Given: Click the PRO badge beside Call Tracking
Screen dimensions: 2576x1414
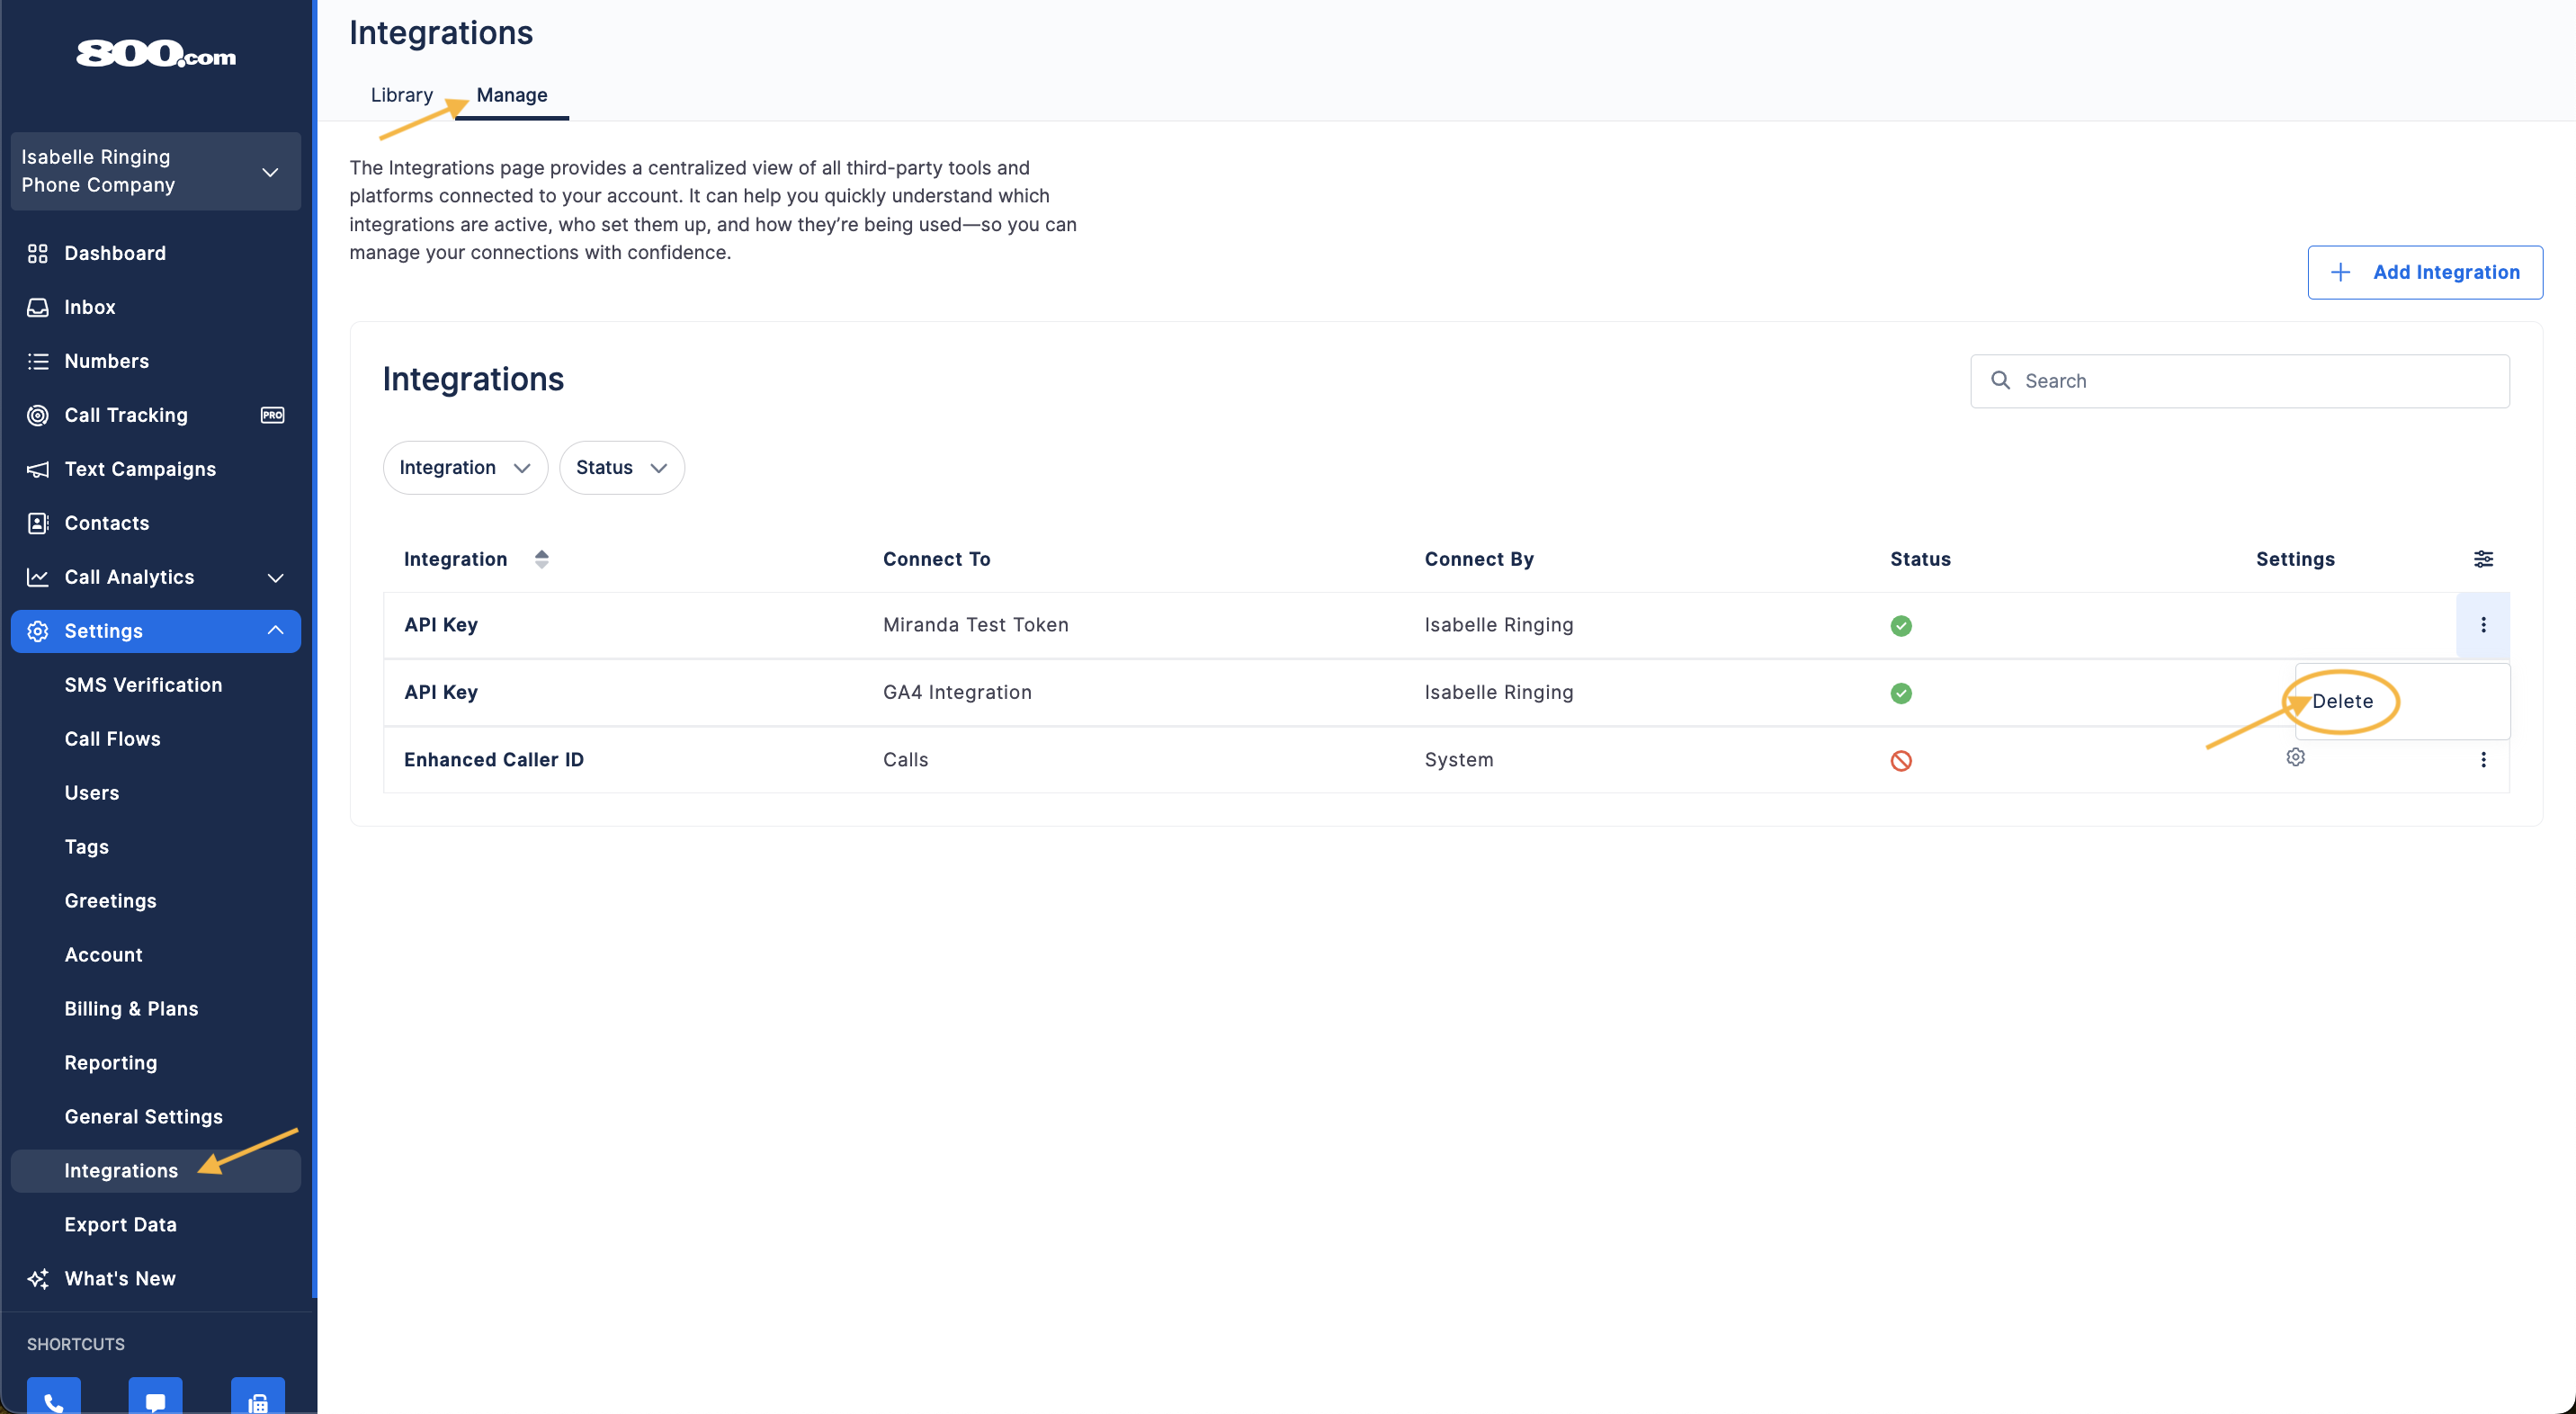Looking at the screenshot, I should [272, 415].
